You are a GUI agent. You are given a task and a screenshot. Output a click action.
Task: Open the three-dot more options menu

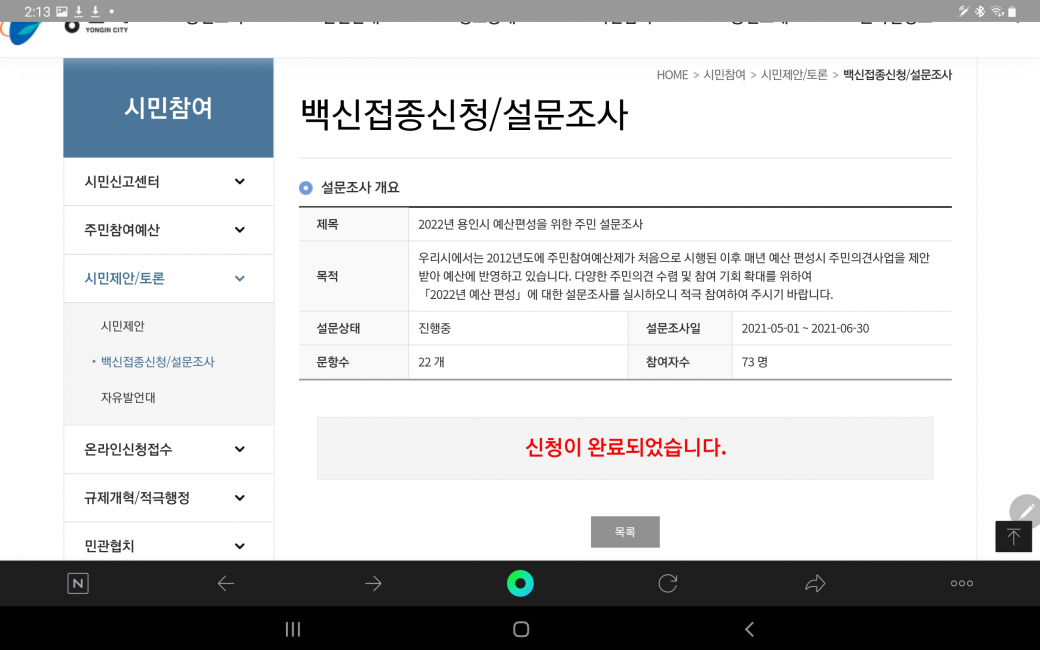[962, 584]
